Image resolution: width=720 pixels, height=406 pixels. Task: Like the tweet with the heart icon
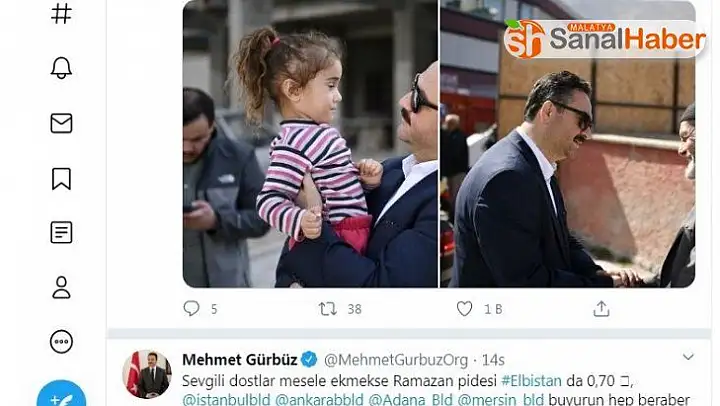coord(464,309)
